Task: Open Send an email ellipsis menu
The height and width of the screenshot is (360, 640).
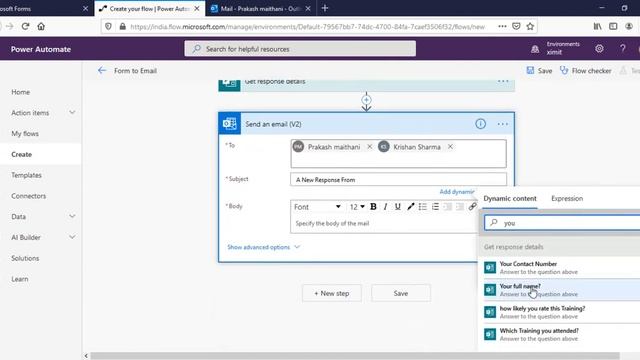Action: (x=502, y=124)
